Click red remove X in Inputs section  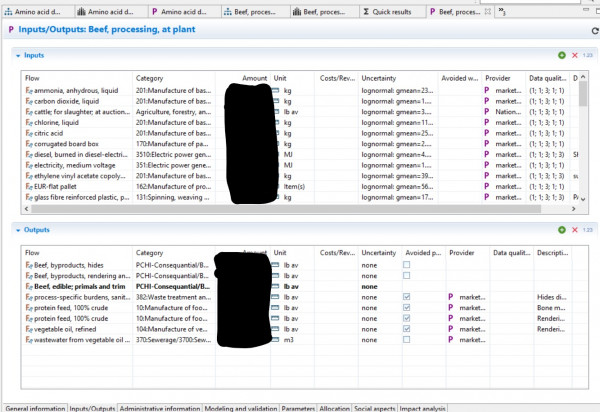click(x=574, y=55)
